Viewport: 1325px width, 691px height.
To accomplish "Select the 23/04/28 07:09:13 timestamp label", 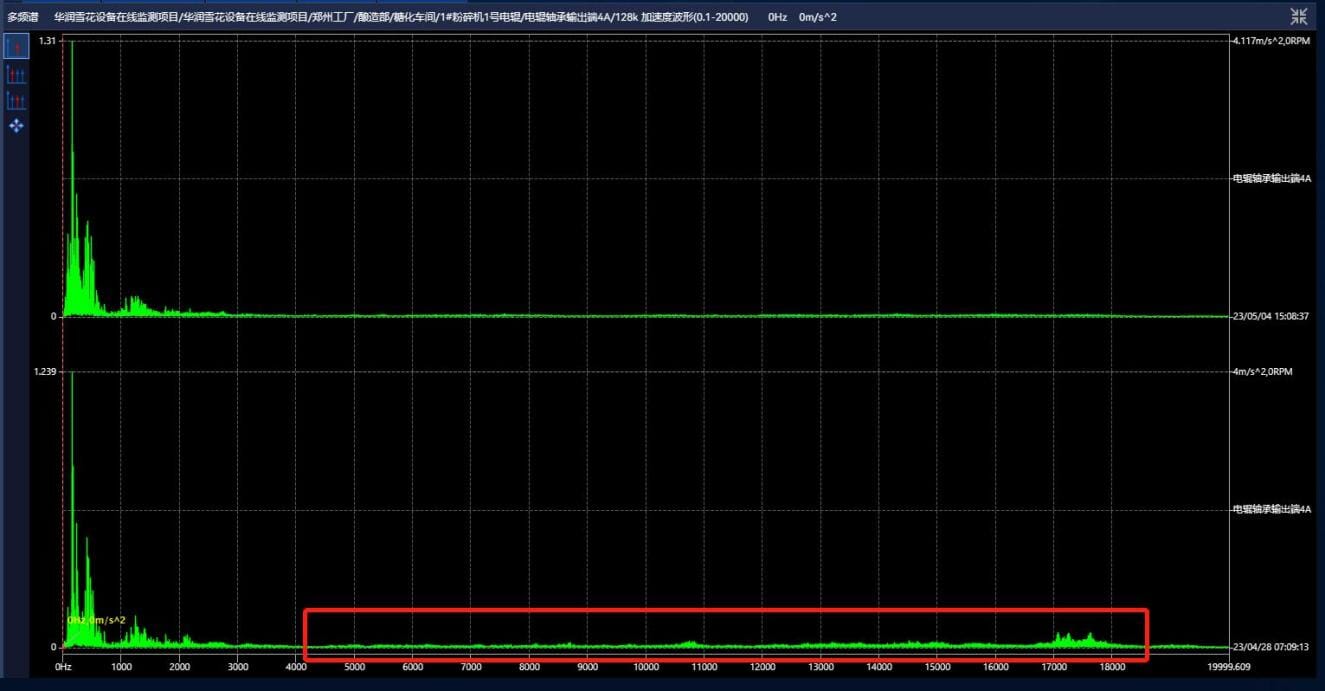I will pyautogui.click(x=1271, y=647).
